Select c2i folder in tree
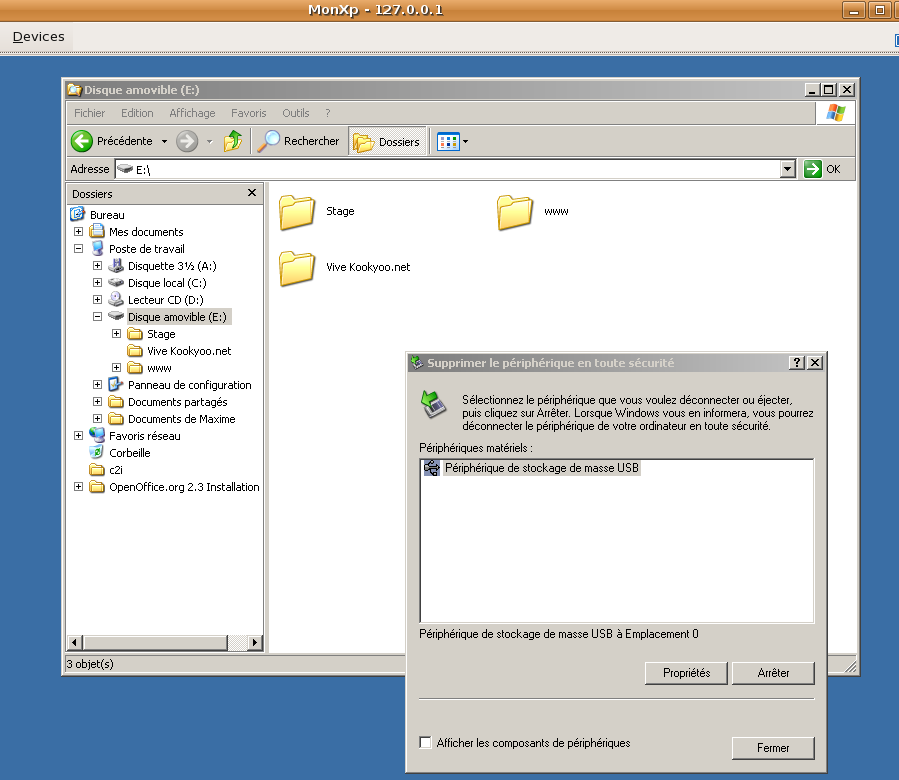 tap(116, 470)
